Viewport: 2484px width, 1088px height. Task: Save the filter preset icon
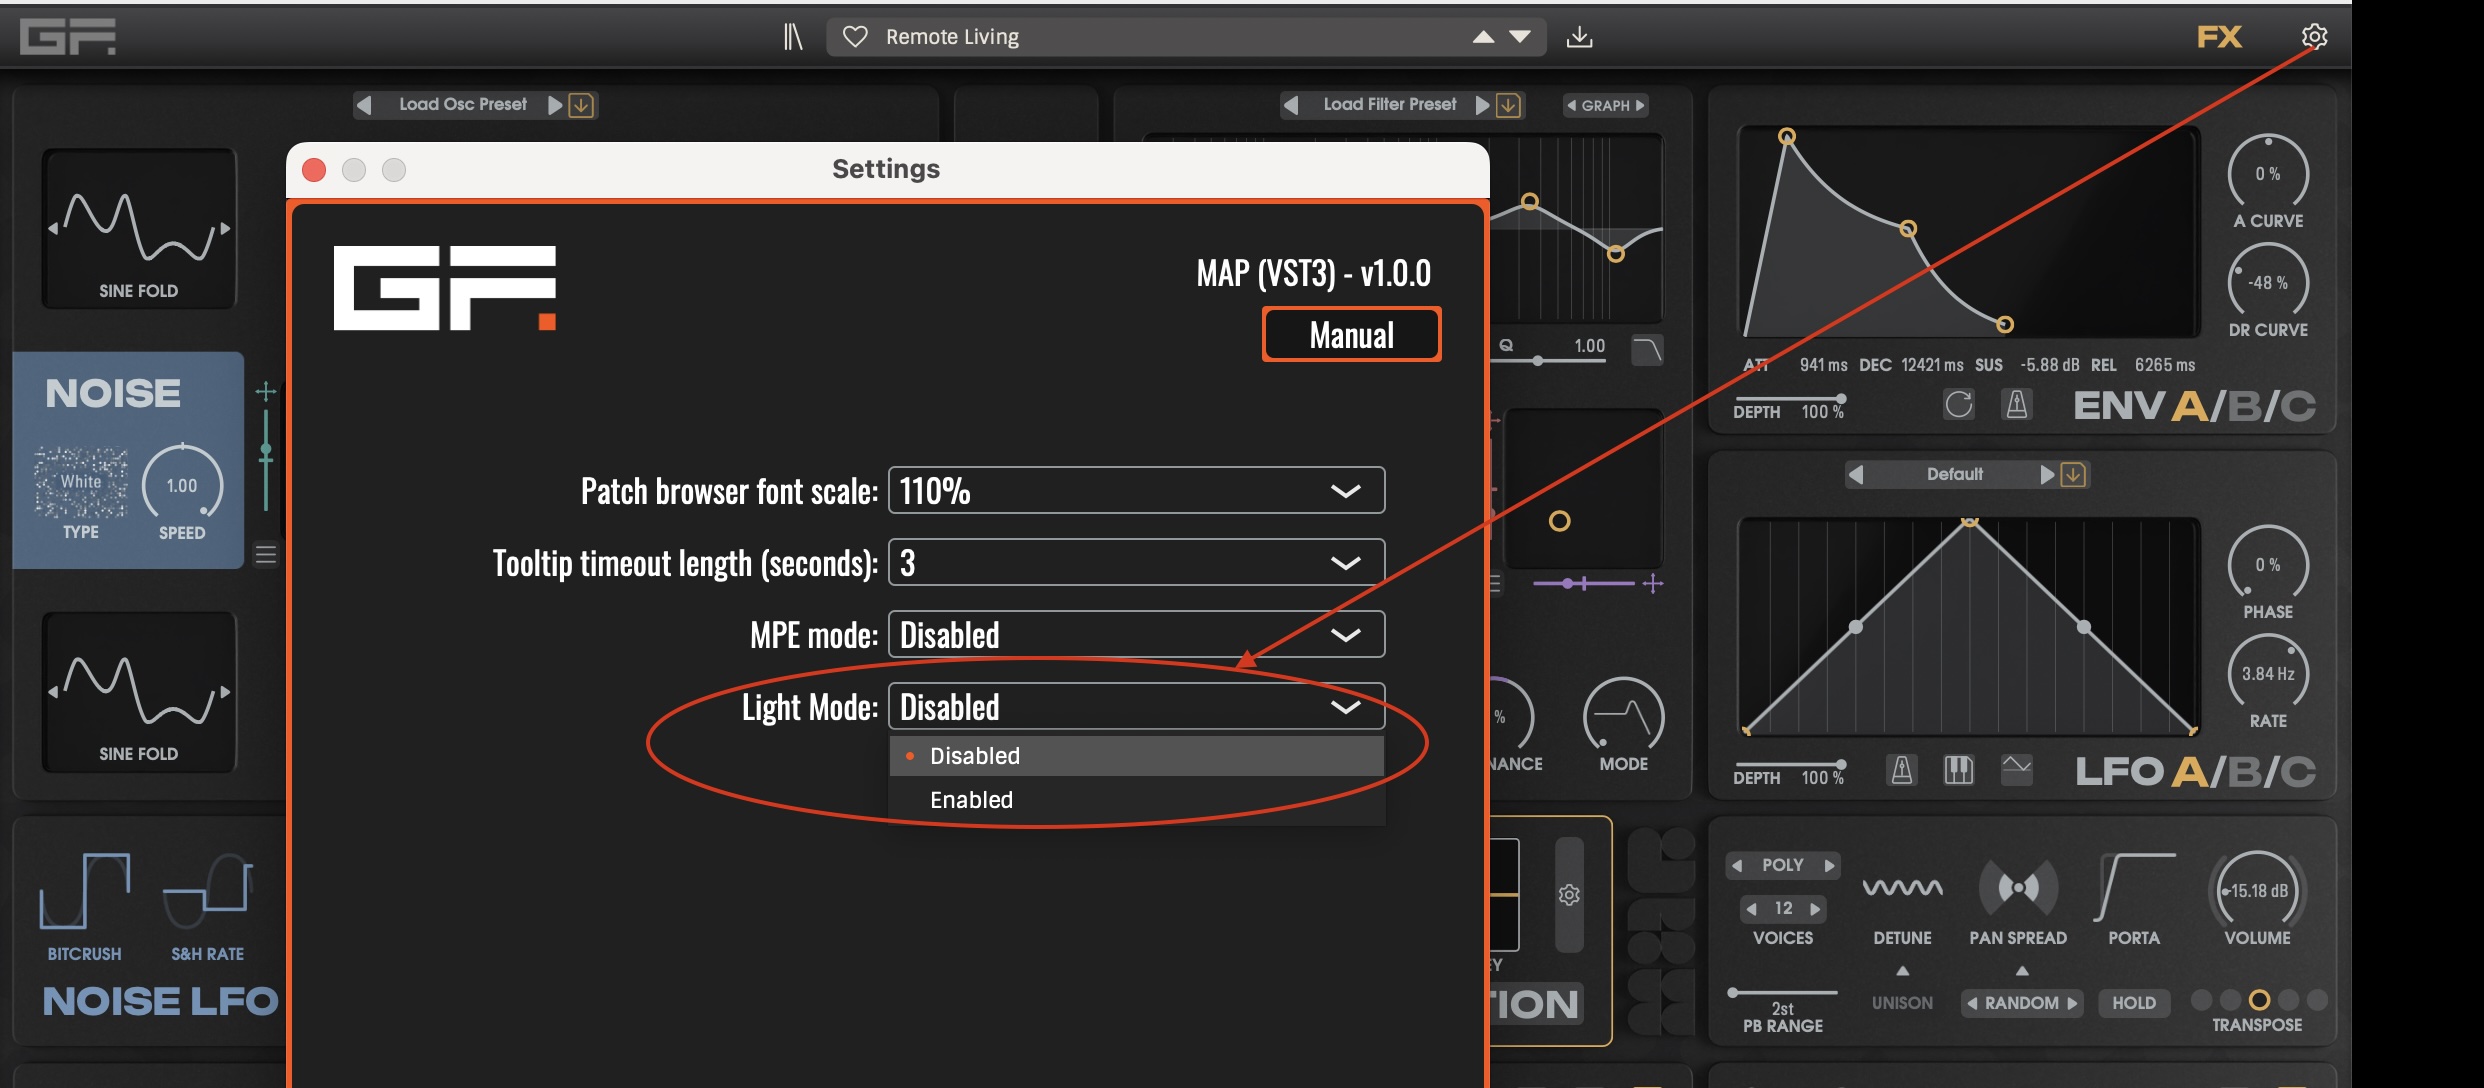coord(1509,105)
